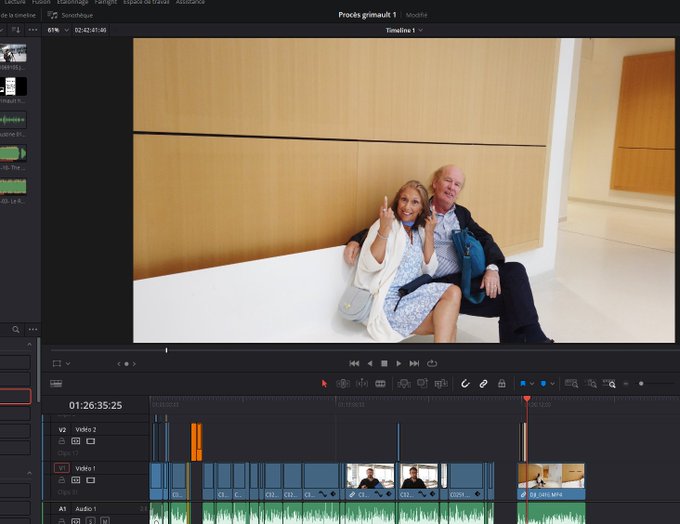
Task: Click the A1 audio track label
Action: pyautogui.click(x=62, y=509)
